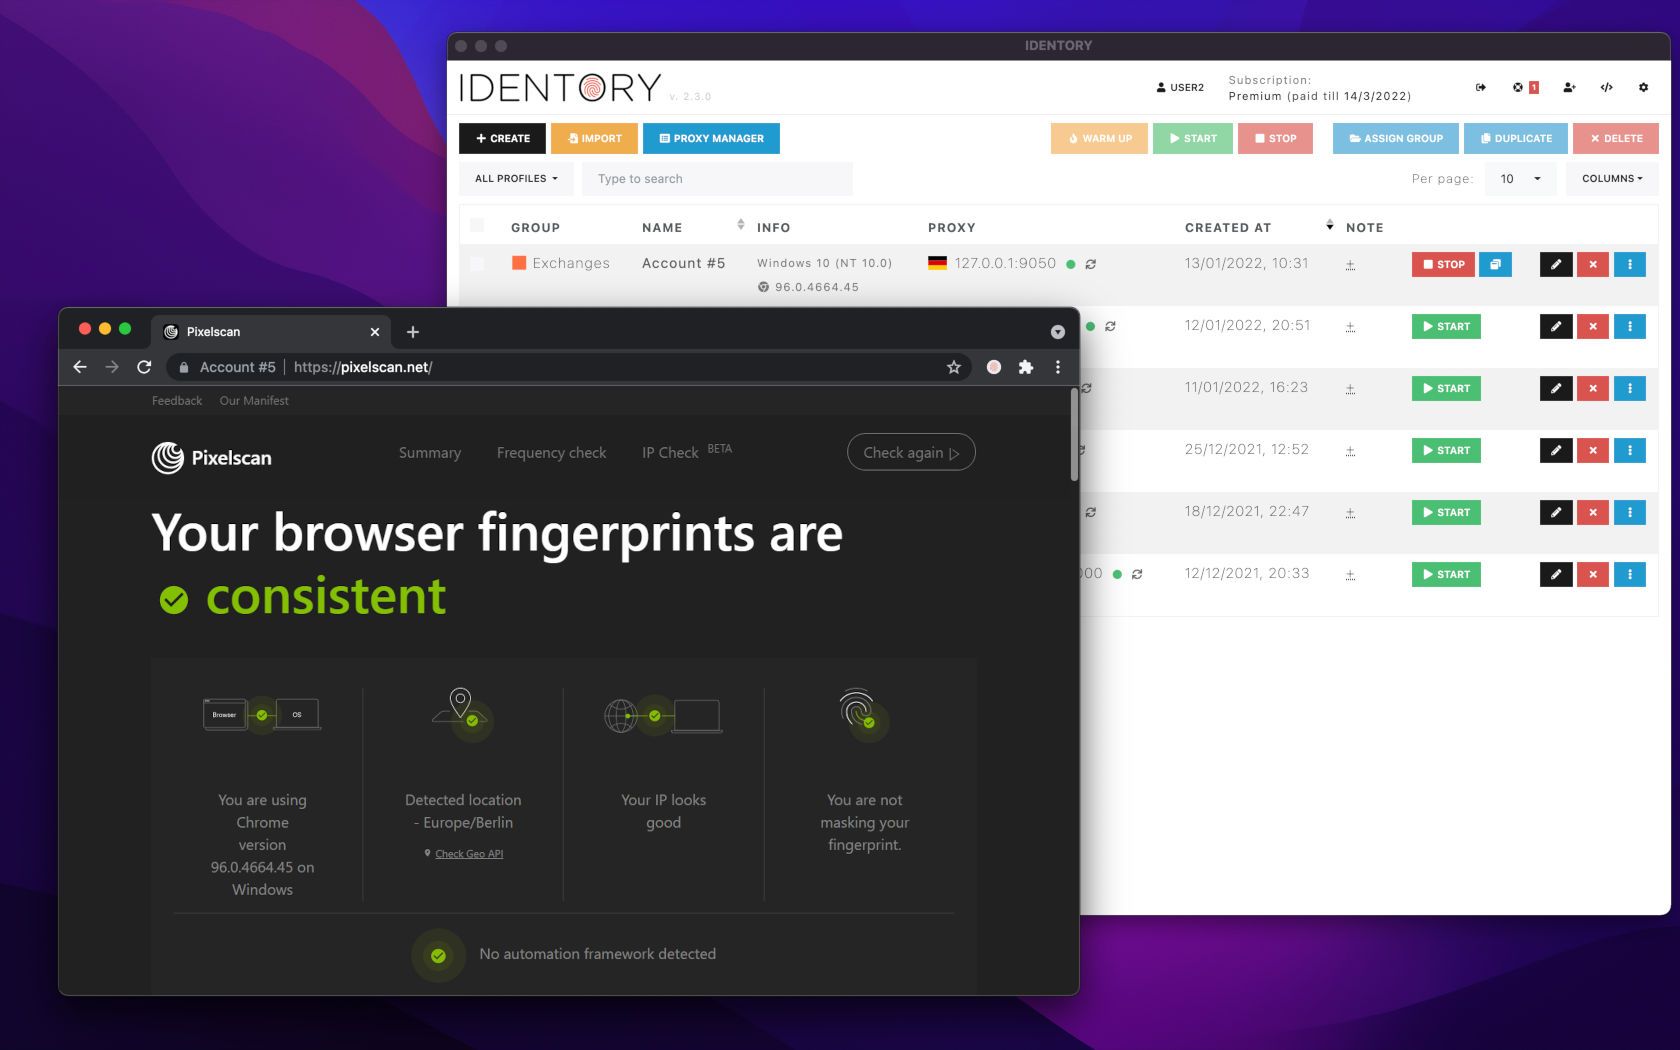
Task: Delete Account #5 using the red X icon
Action: pos(1592,265)
